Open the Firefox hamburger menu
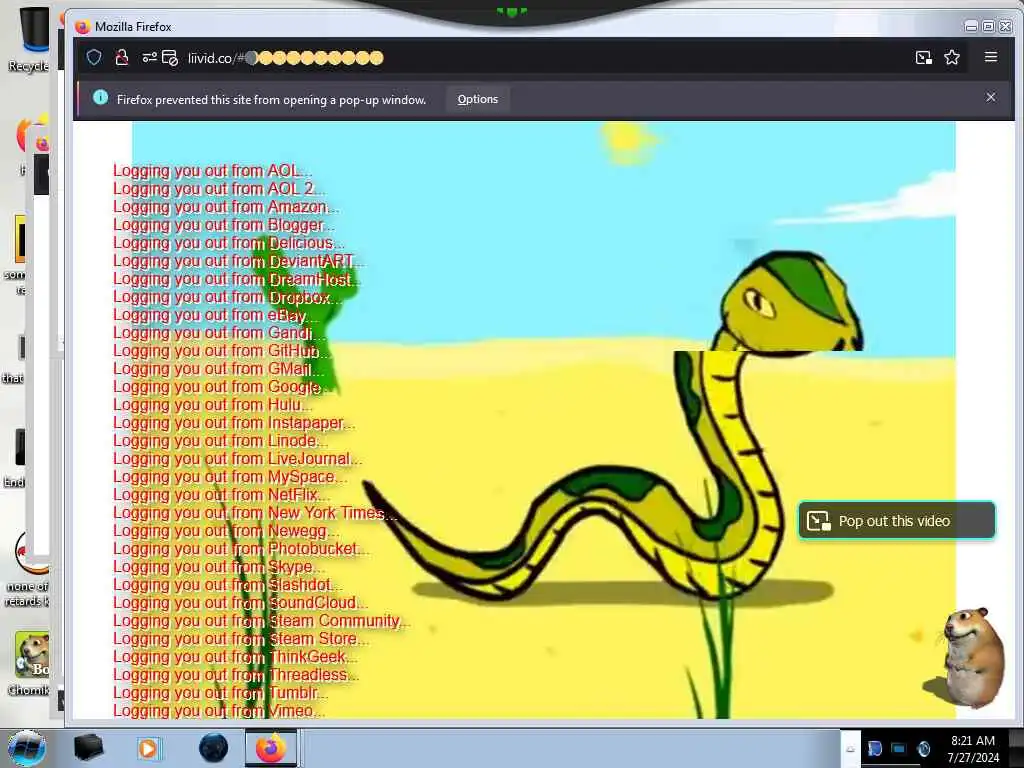The image size is (1024, 768). click(x=991, y=57)
